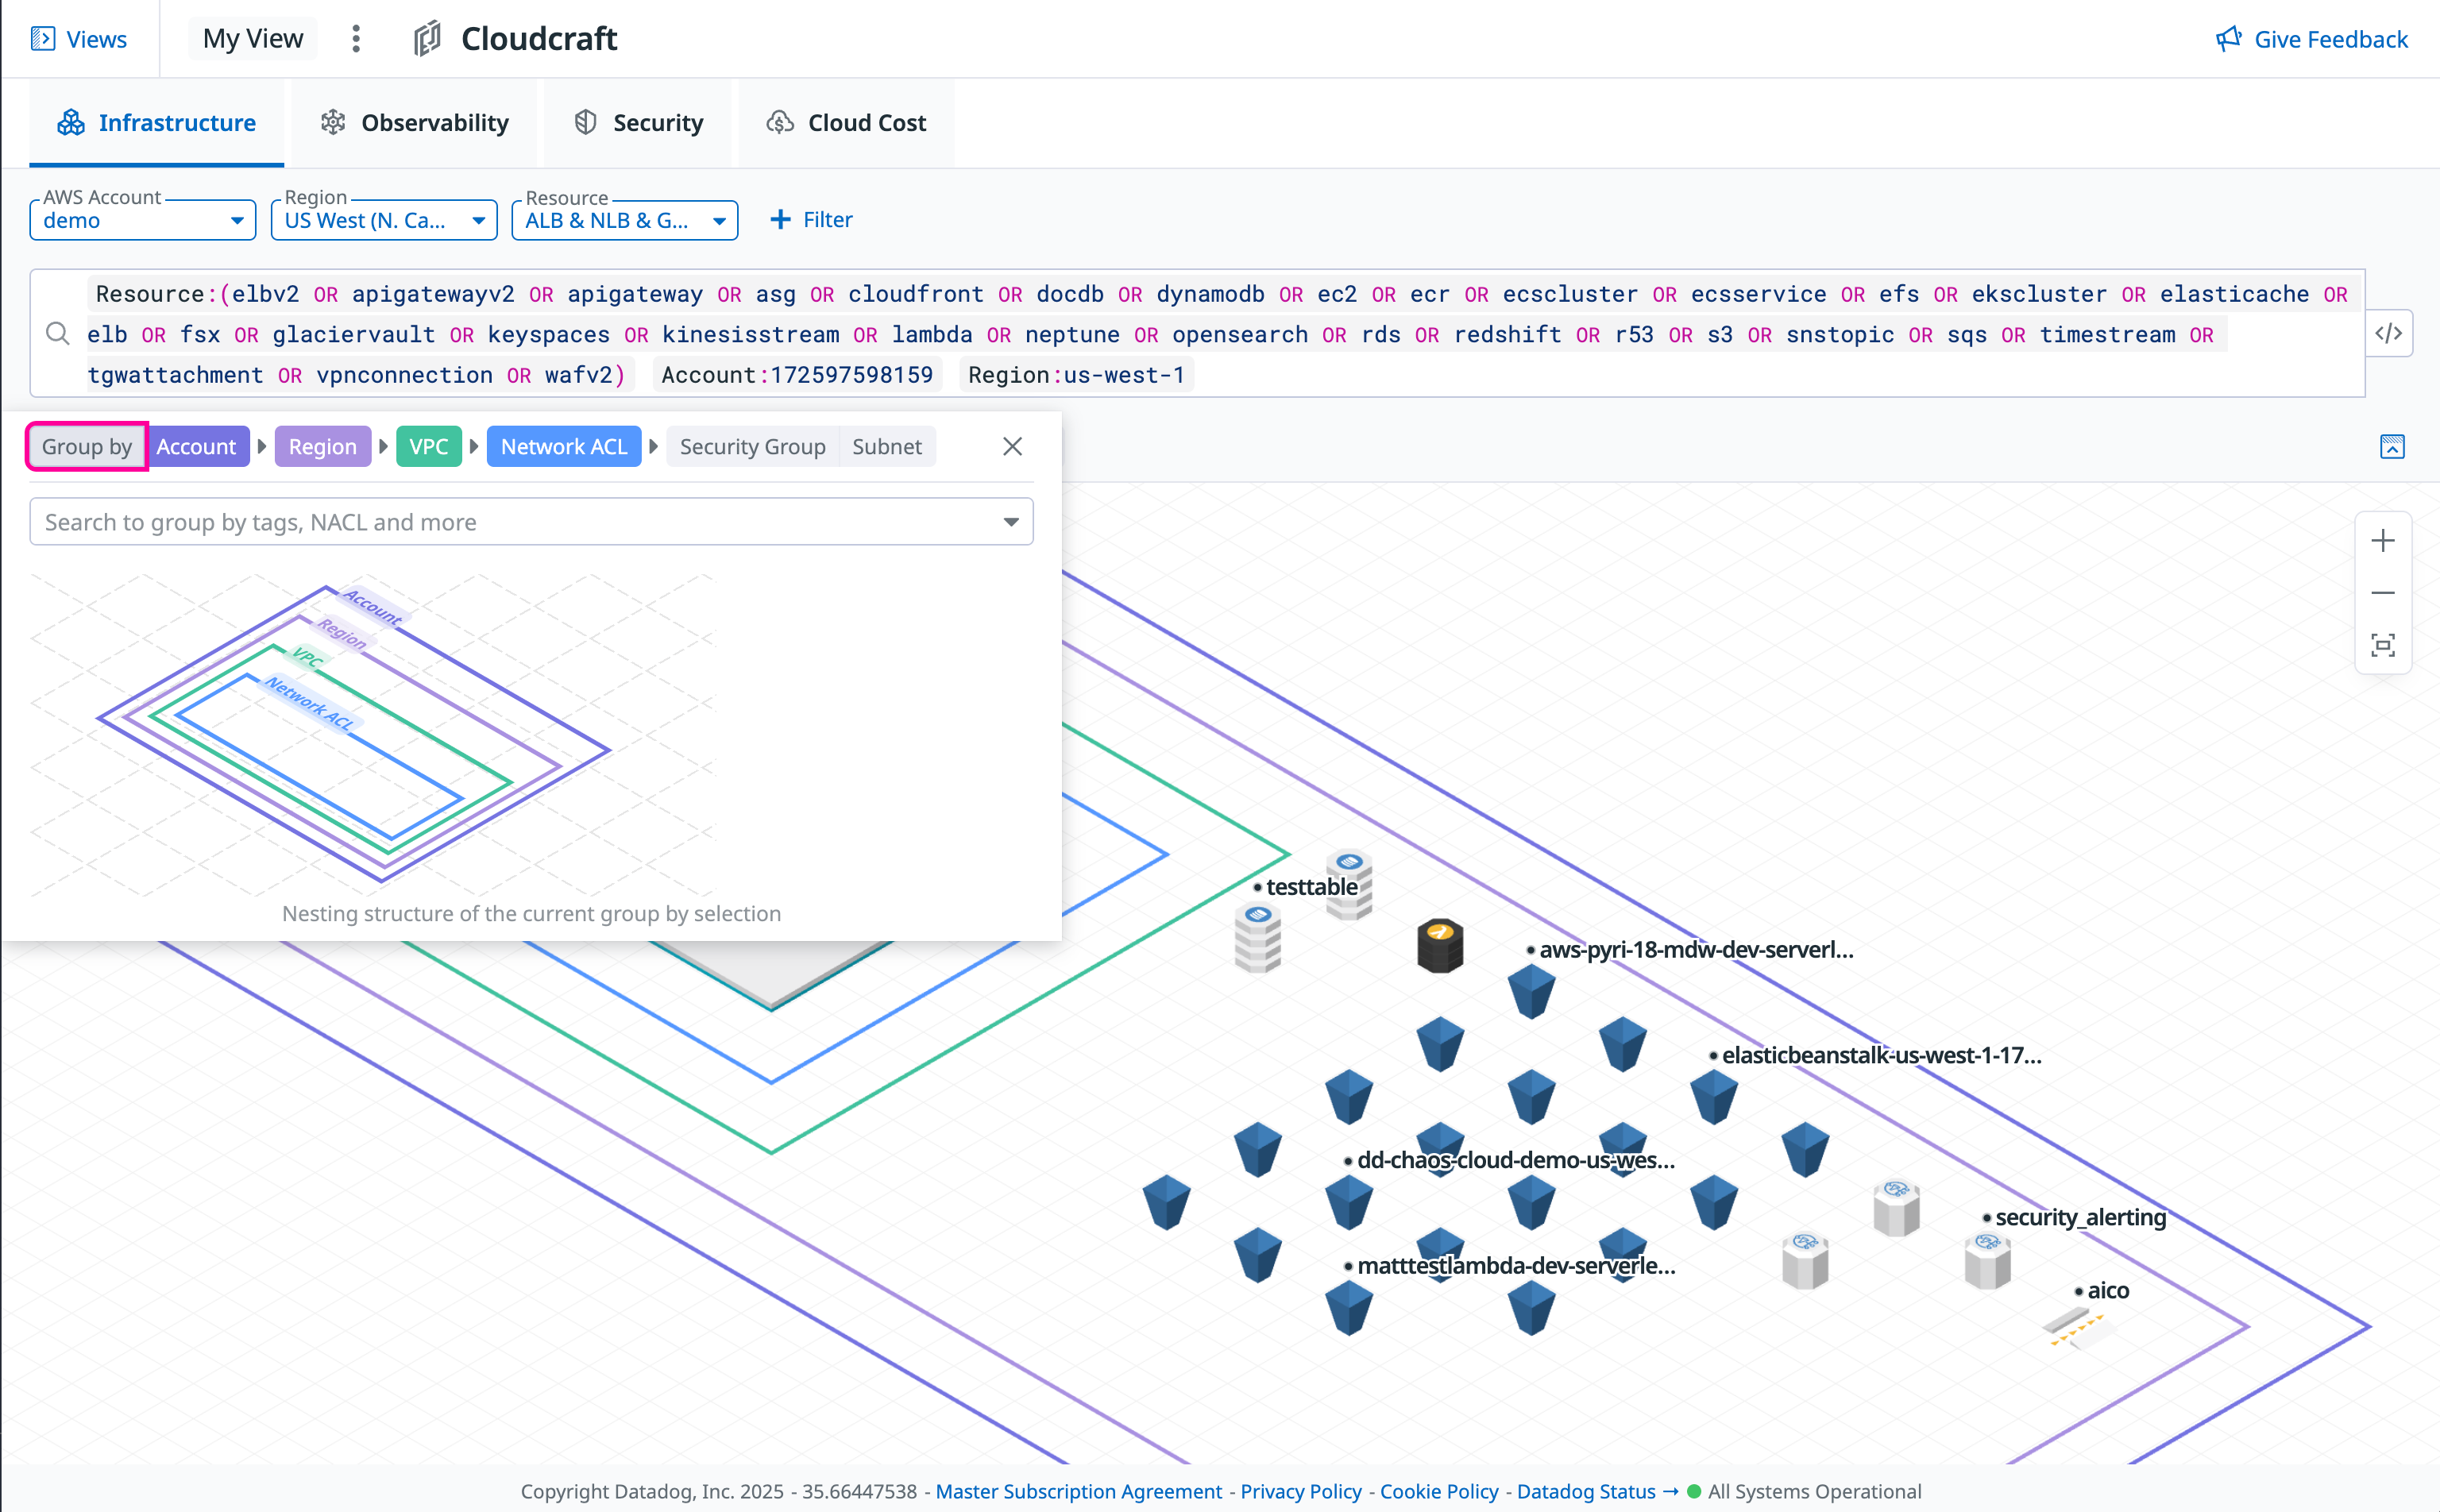Click the aico label text
The width and height of the screenshot is (2440, 1512).
(2108, 1290)
